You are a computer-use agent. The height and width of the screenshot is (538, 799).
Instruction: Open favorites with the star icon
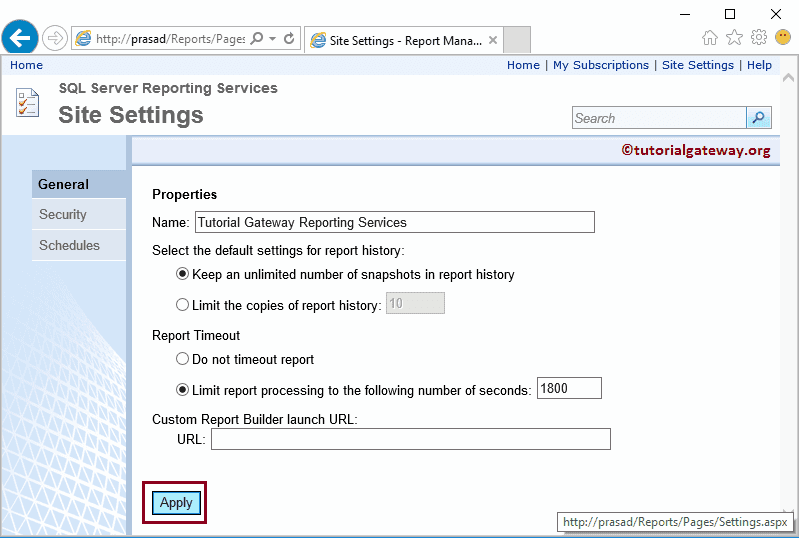734,37
